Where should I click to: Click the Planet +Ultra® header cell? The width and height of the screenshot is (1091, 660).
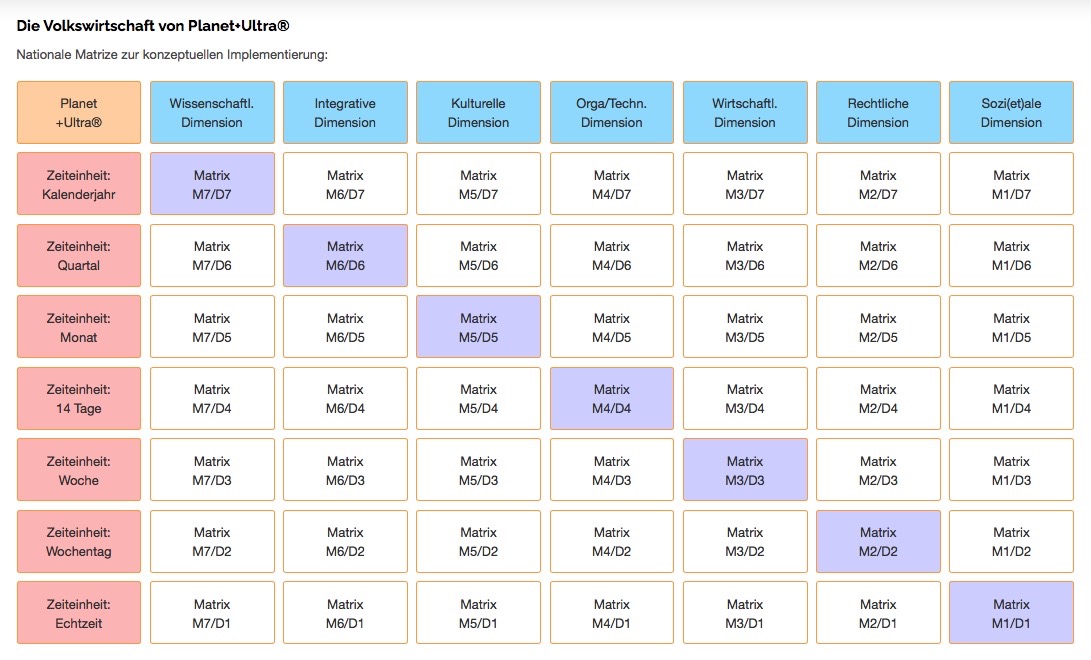click(x=79, y=113)
